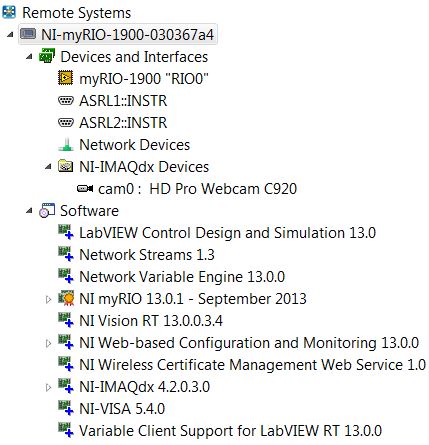Viewport: 429px width, 445px height.
Task: Click the NI Web-based Configuration icon
Action: coord(66,342)
